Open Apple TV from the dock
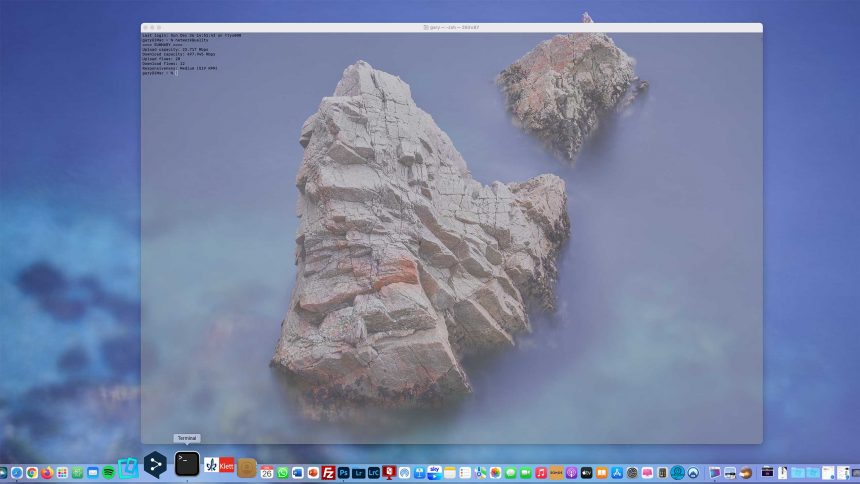 [x=587, y=472]
